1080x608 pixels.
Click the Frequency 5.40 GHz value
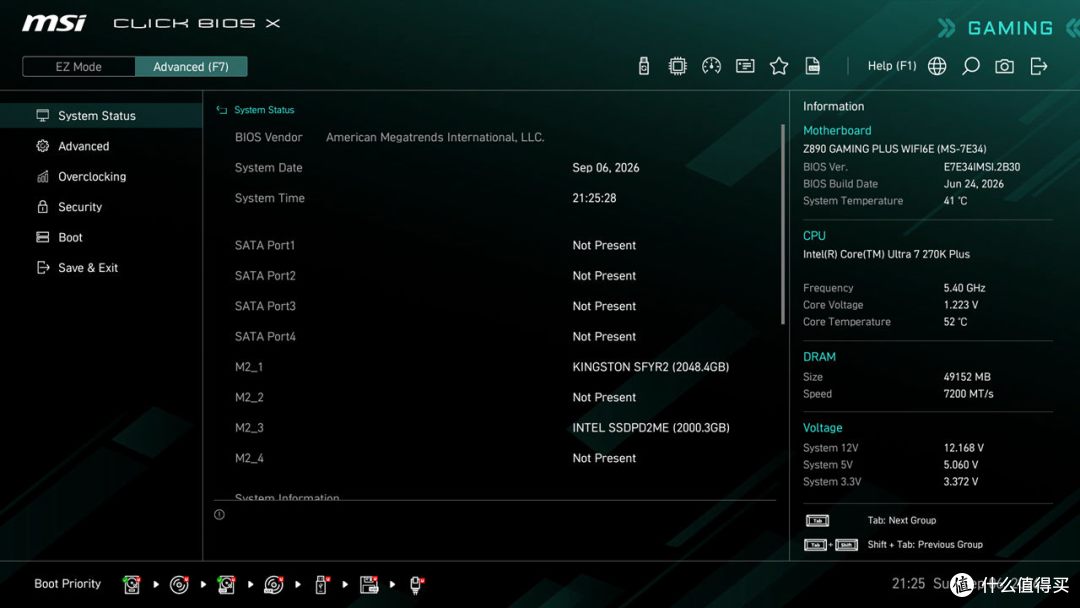[964, 288]
